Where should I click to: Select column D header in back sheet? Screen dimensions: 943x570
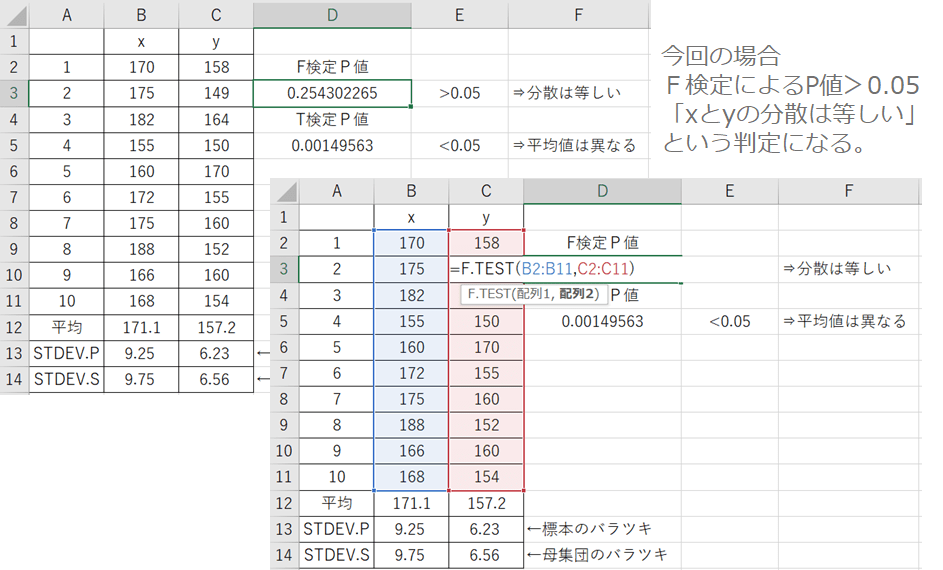(332, 15)
